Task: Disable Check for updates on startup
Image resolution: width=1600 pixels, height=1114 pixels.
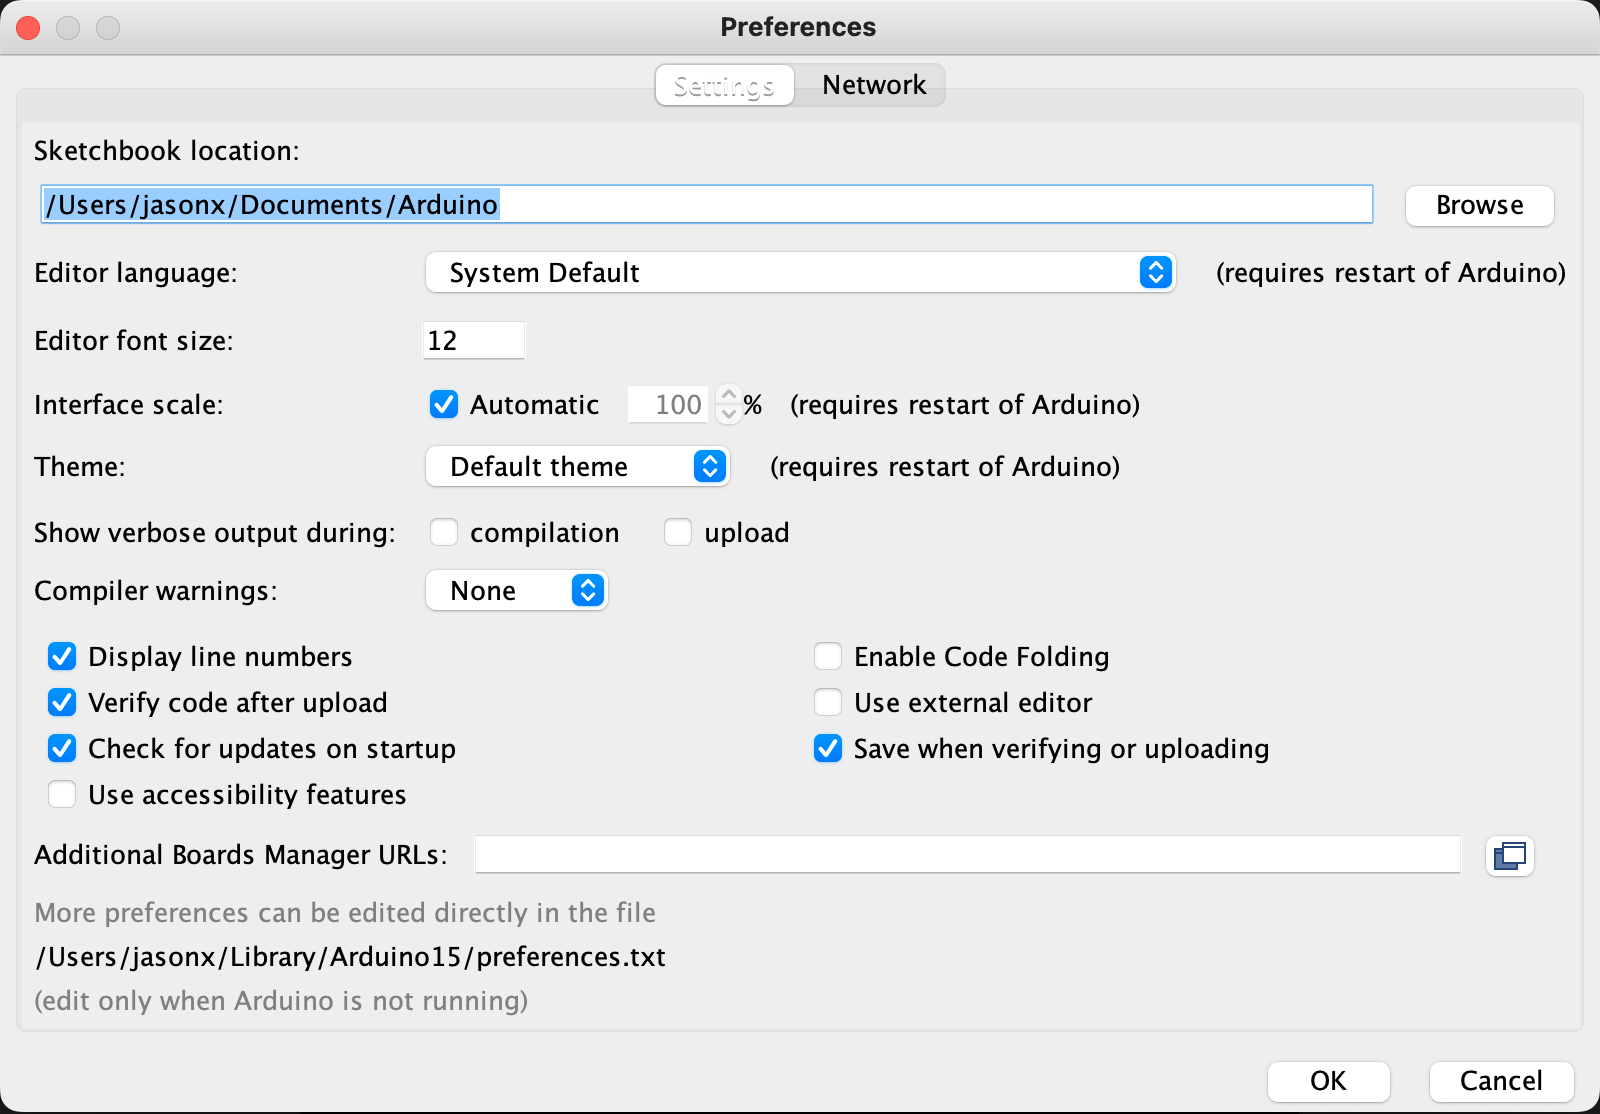Action: click(x=62, y=748)
